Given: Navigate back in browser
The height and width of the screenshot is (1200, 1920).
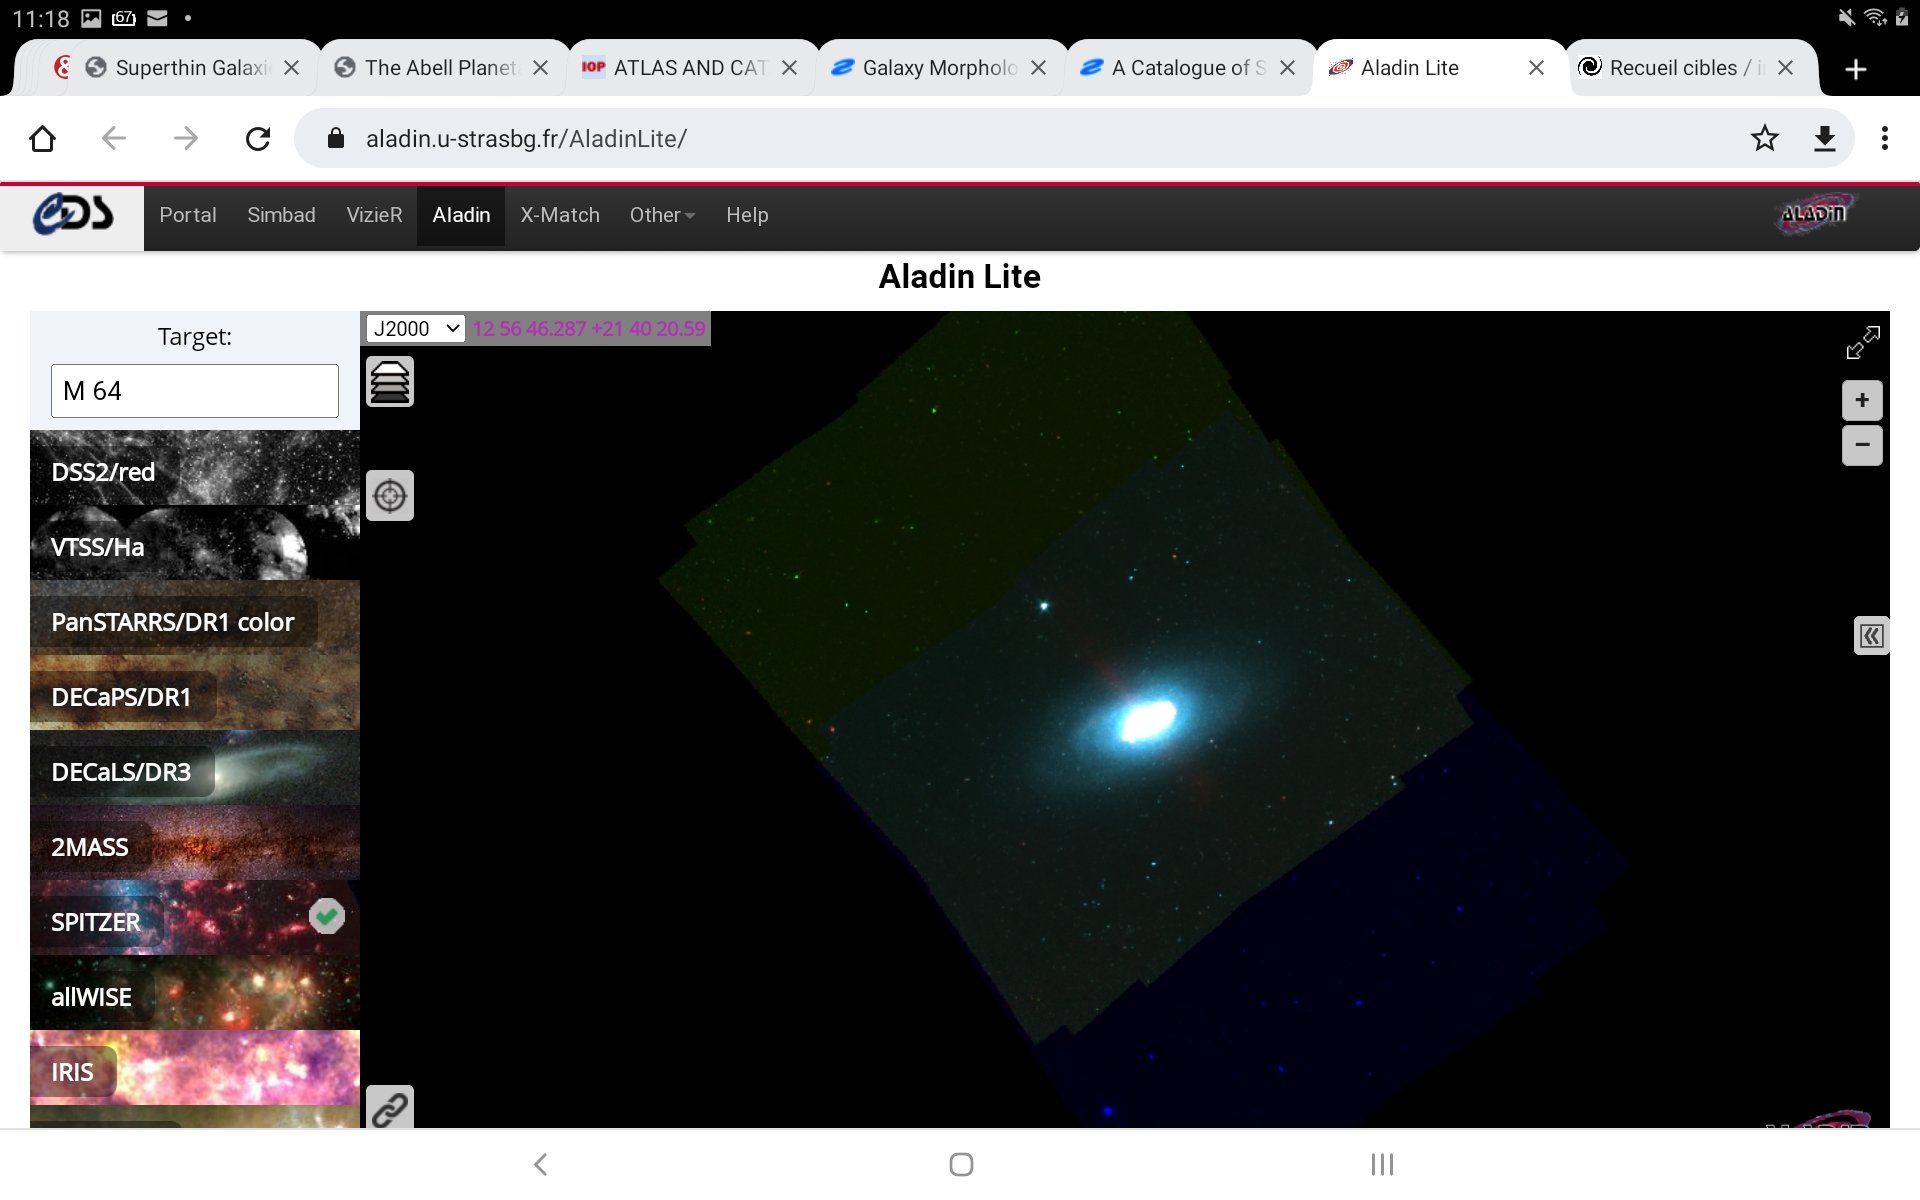Looking at the screenshot, I should pyautogui.click(x=114, y=138).
